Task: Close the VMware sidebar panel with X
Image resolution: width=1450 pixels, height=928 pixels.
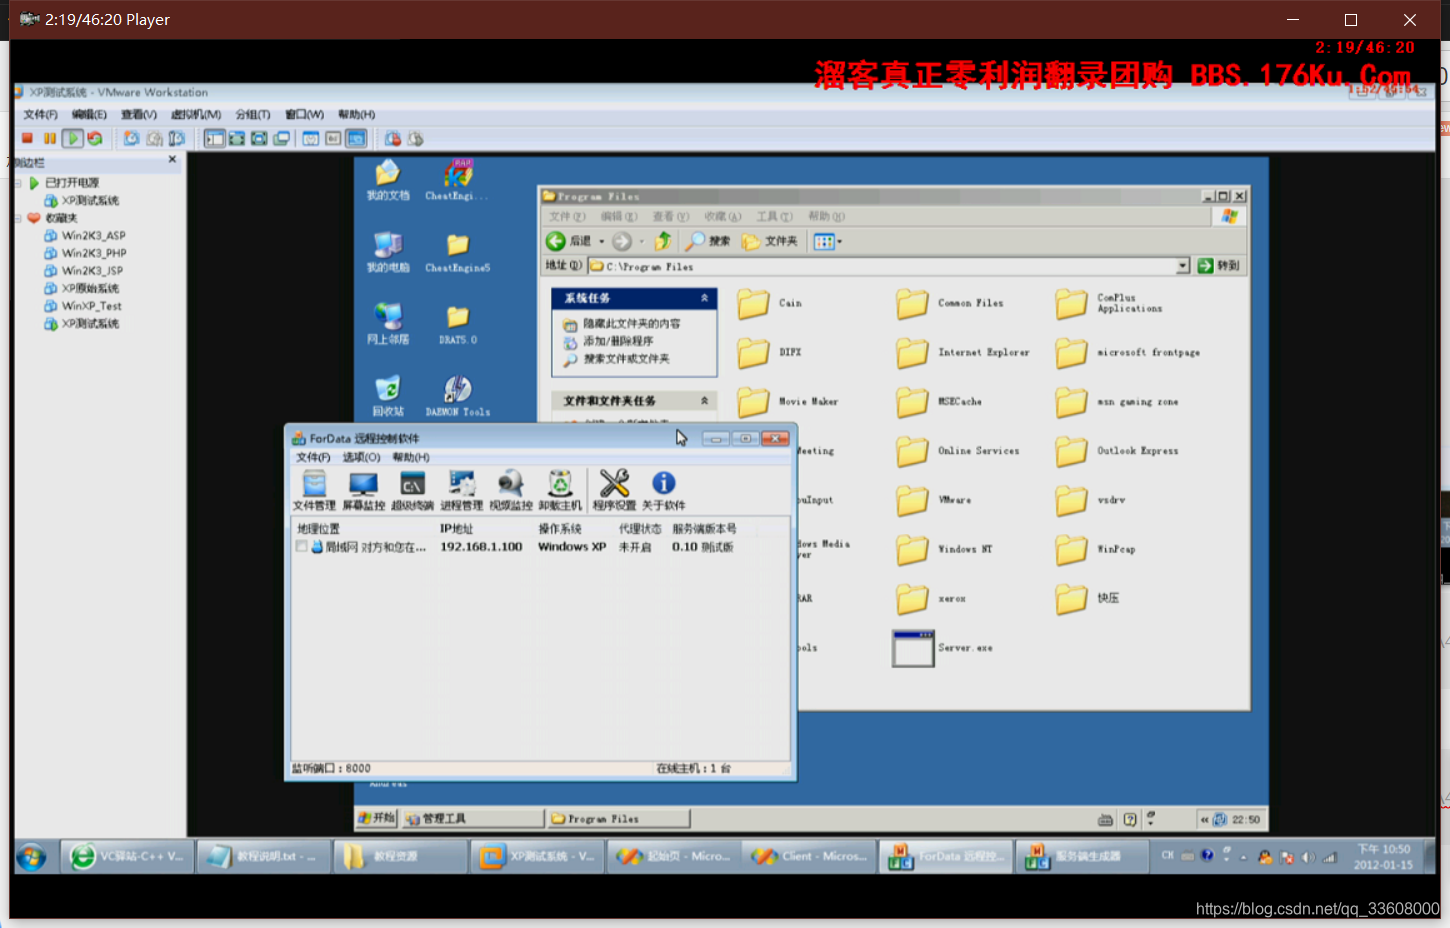Action: tap(172, 160)
